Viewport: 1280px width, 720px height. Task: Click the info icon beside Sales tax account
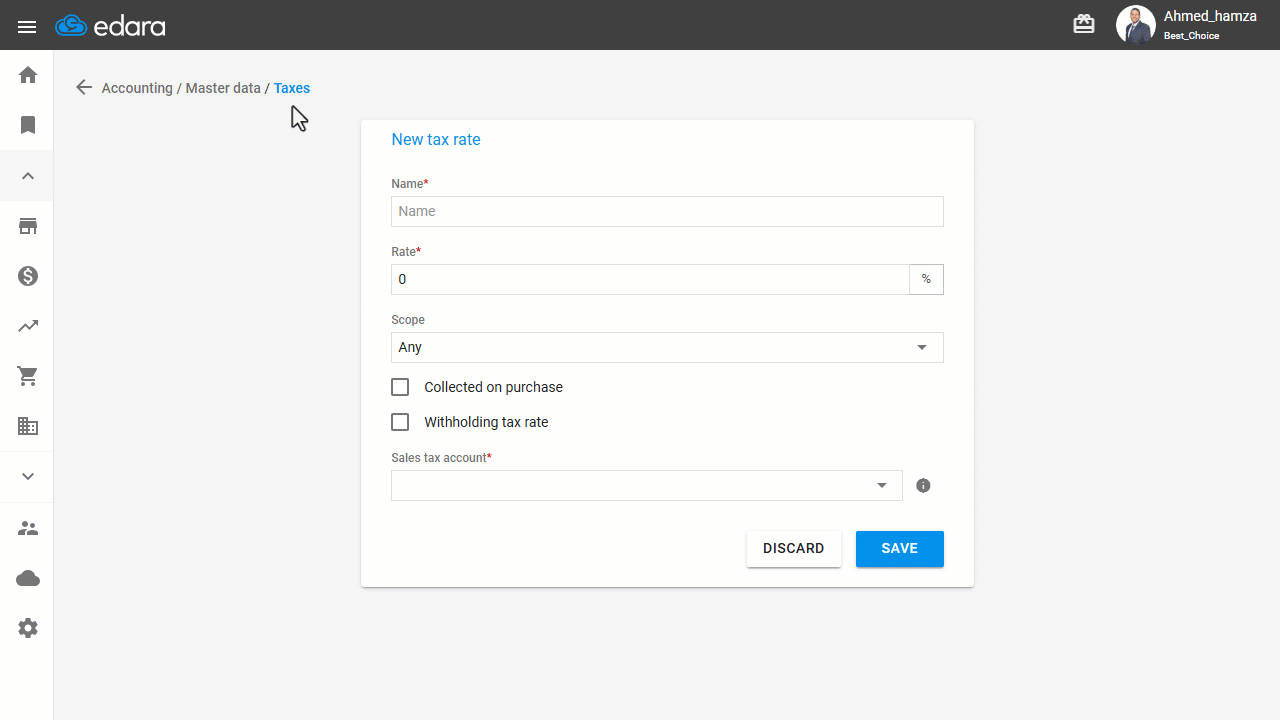tap(923, 486)
